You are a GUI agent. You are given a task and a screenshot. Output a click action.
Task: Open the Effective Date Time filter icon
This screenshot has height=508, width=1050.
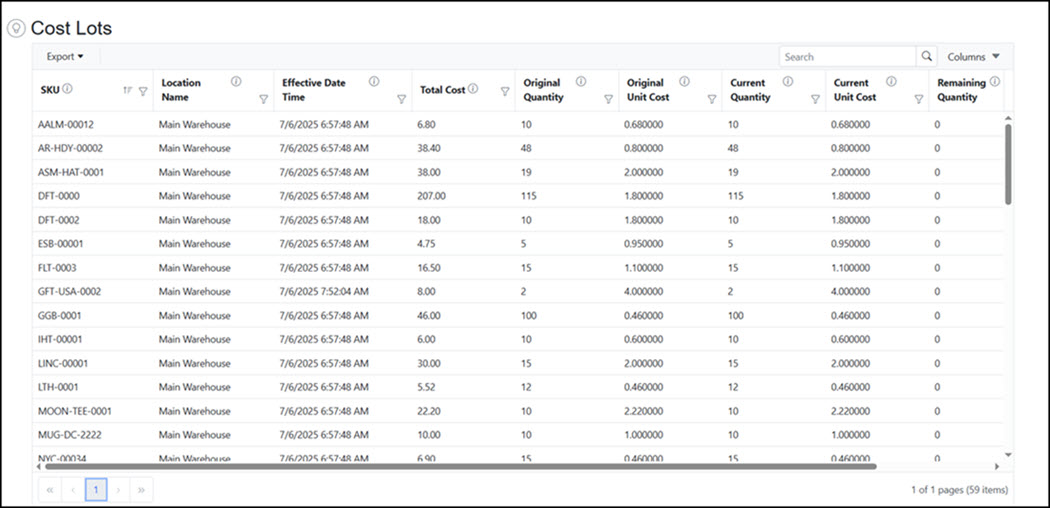tap(401, 99)
